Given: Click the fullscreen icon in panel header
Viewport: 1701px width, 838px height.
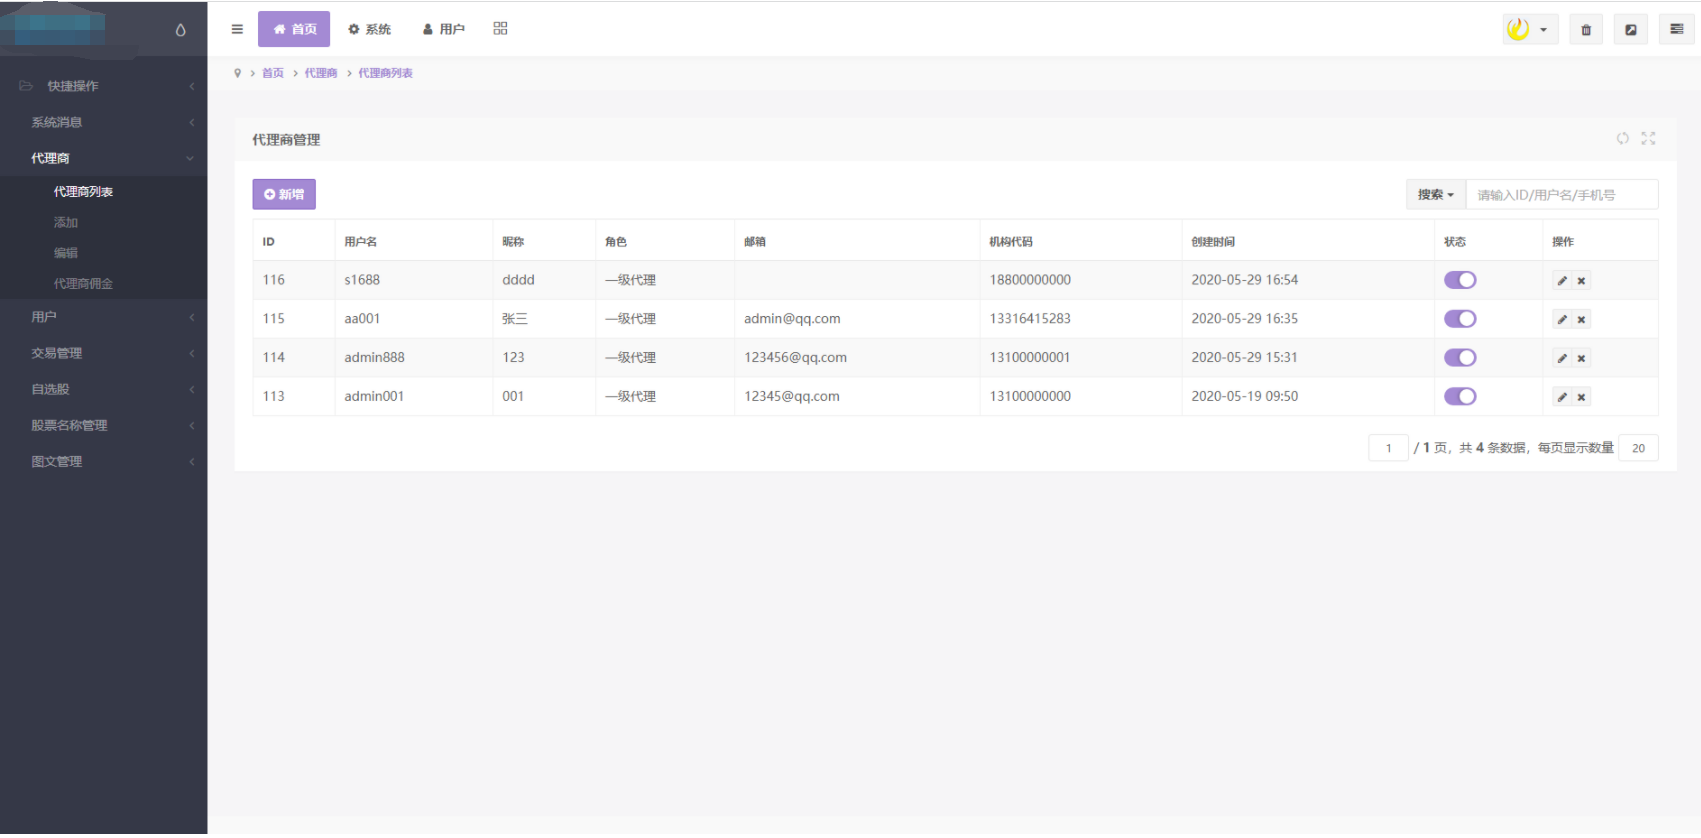Looking at the screenshot, I should click(1648, 139).
